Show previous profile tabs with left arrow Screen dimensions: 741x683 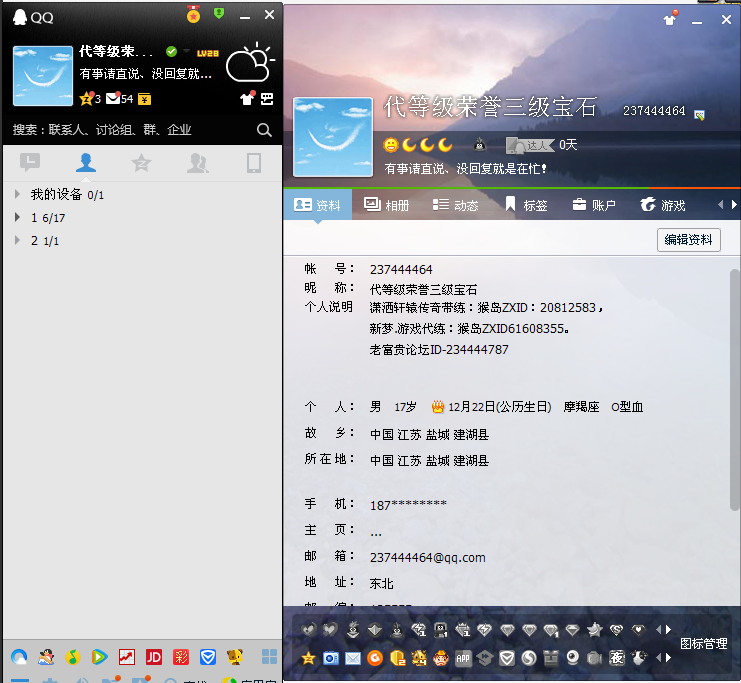pyautogui.click(x=721, y=205)
